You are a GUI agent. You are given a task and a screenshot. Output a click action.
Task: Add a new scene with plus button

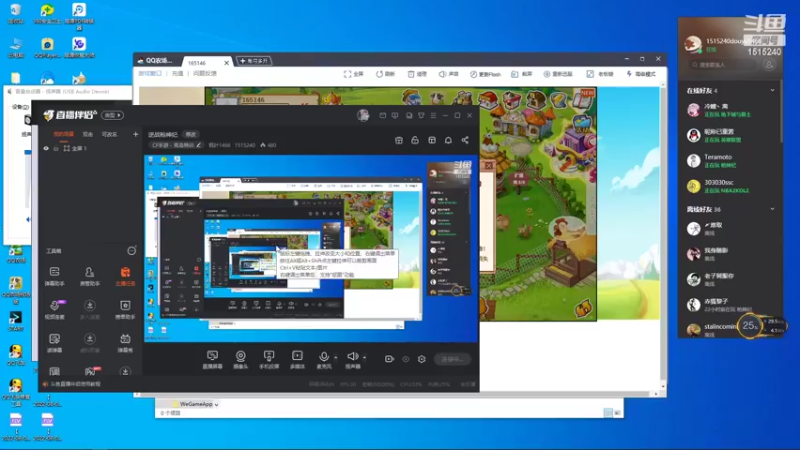tap(135, 134)
